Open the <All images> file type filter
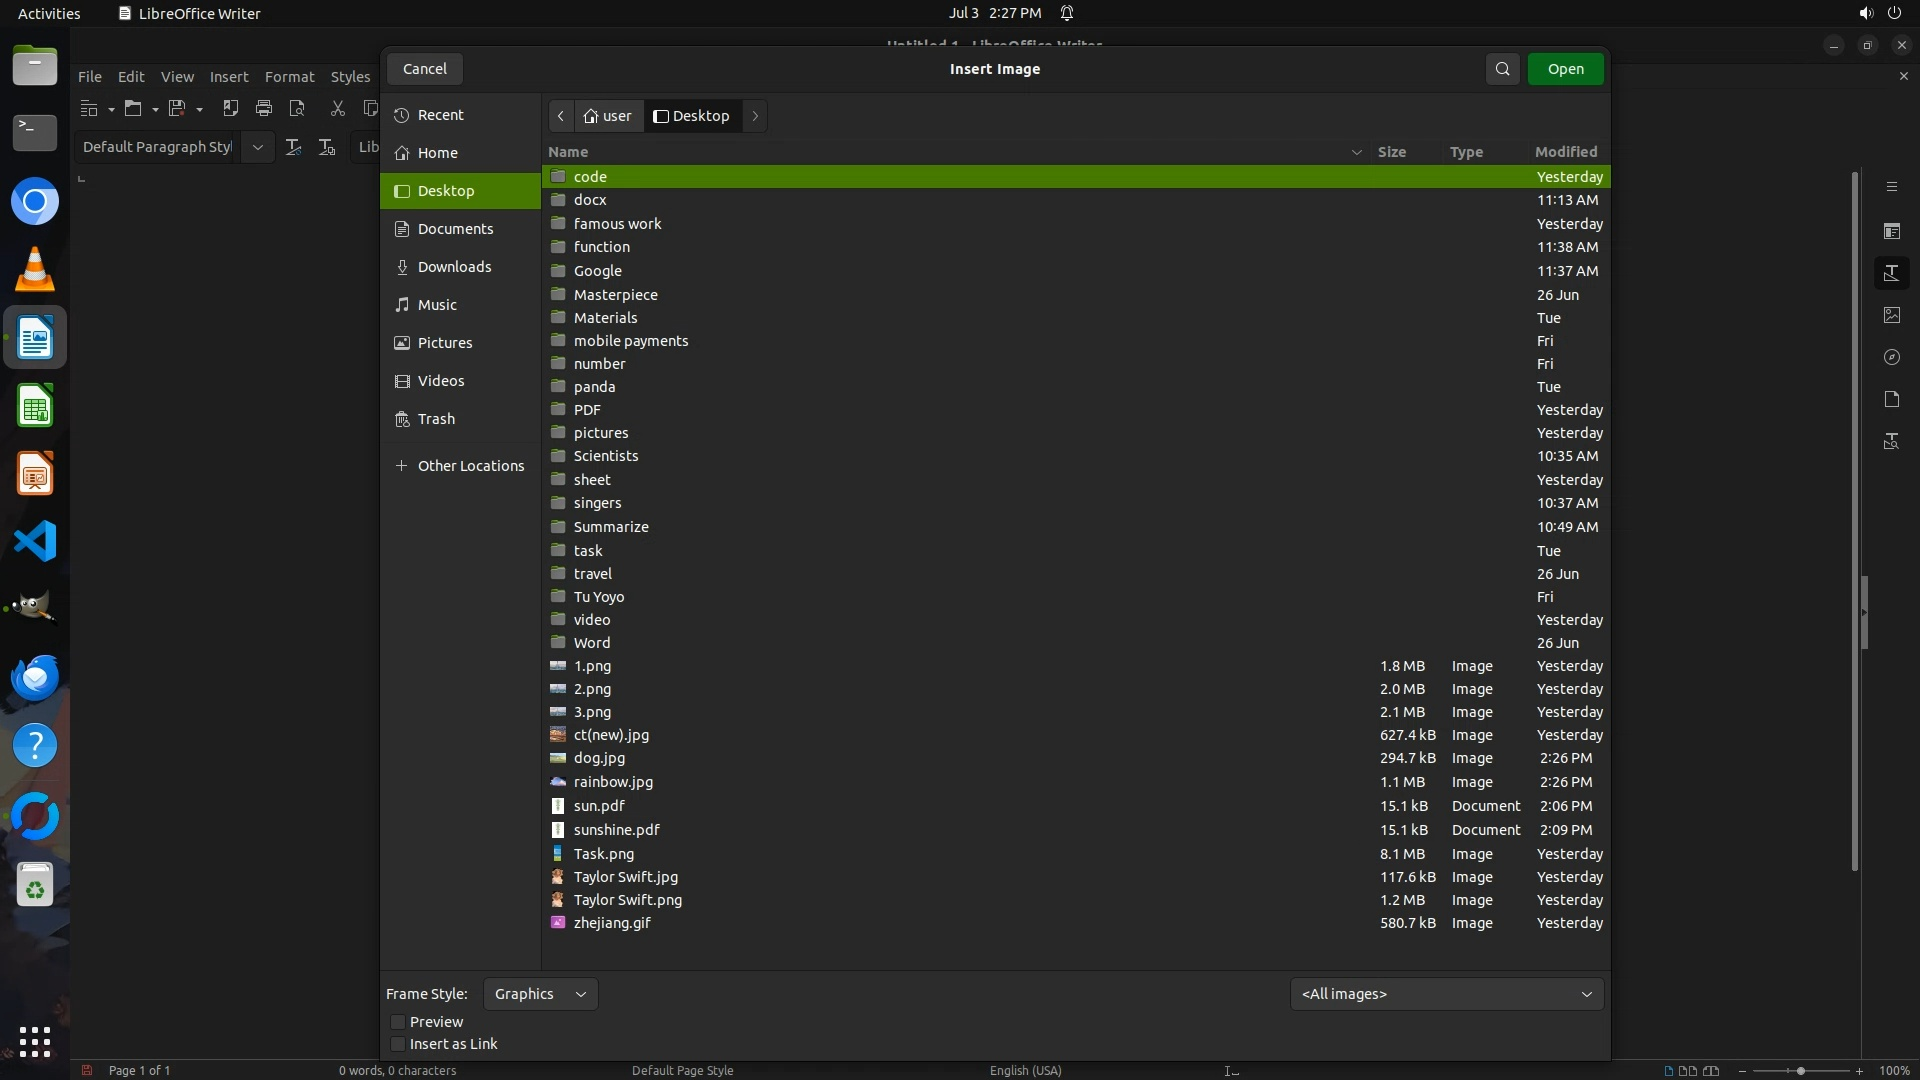The width and height of the screenshot is (1920, 1080). point(1446,994)
